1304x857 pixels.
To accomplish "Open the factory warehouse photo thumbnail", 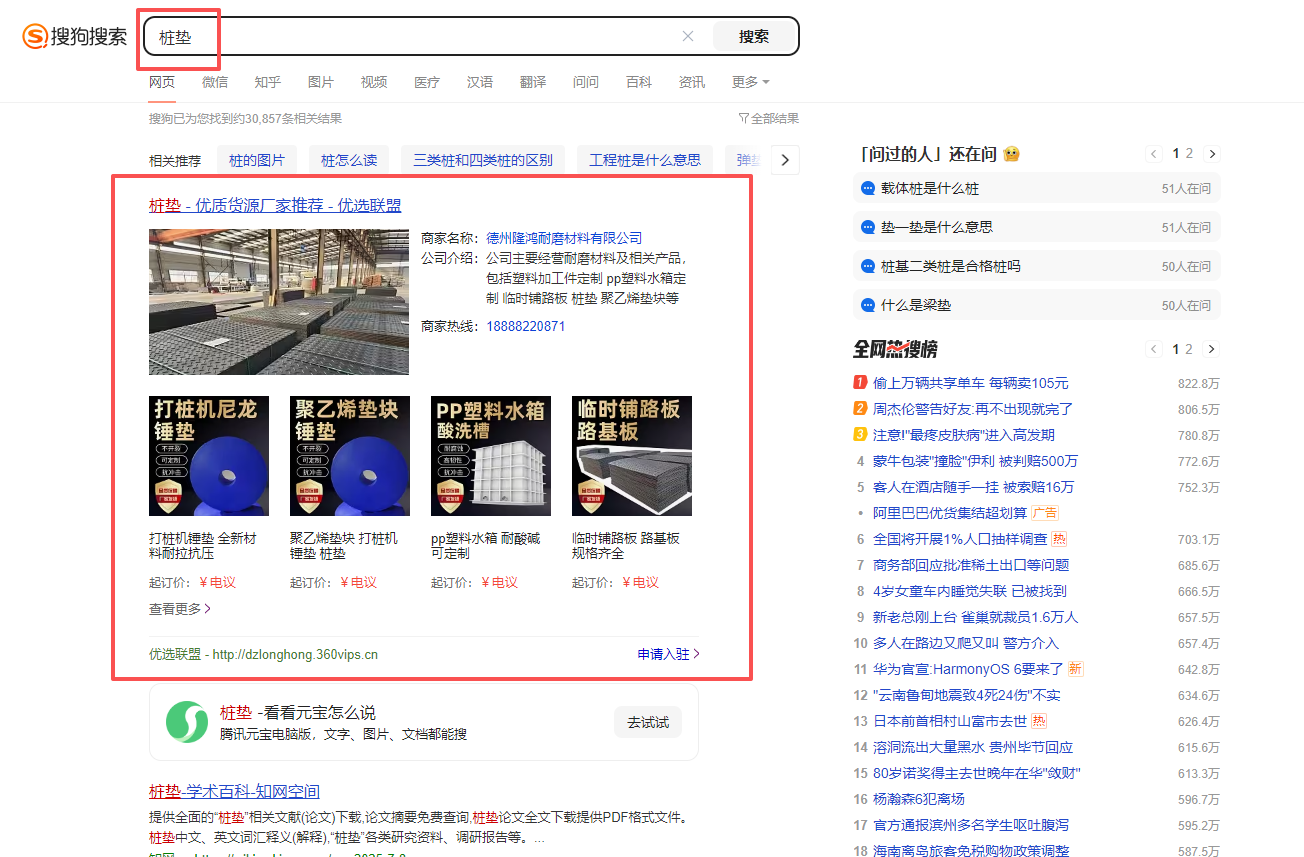I will [279, 302].
